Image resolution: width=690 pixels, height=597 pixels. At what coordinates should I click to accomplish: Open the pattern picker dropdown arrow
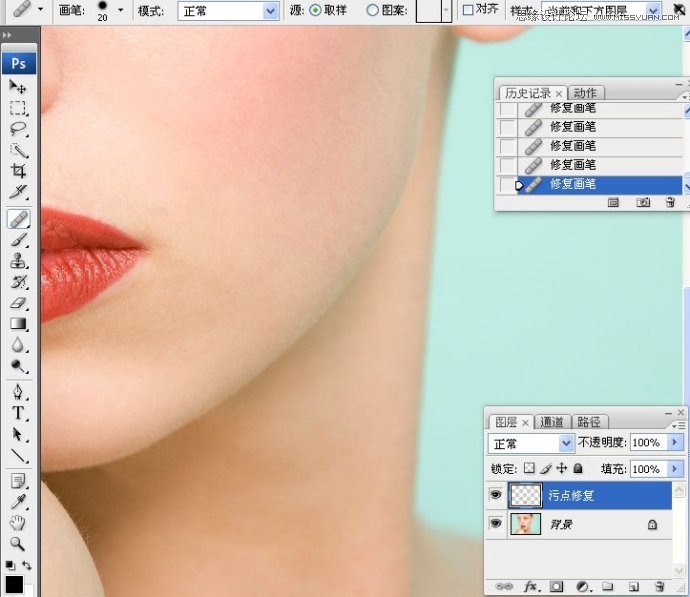pos(447,11)
